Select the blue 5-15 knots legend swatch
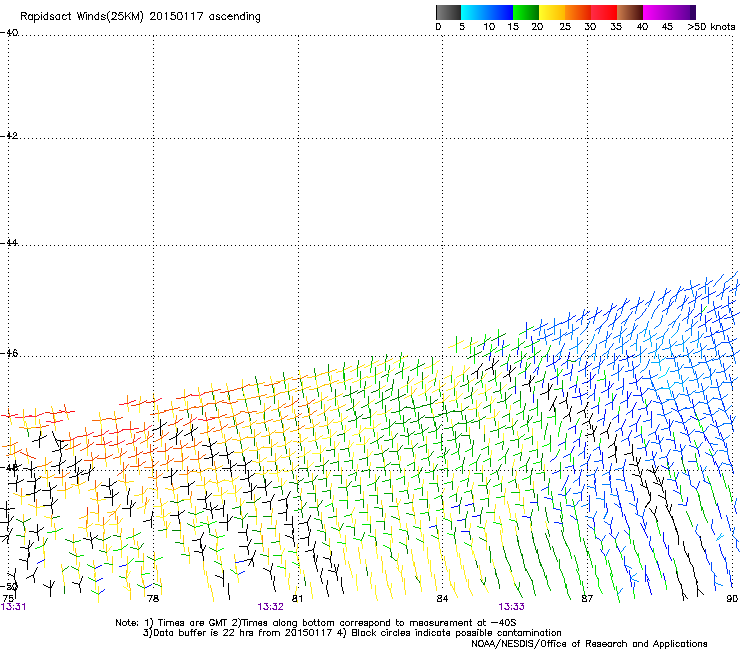The height and width of the screenshot is (650, 740). click(487, 12)
